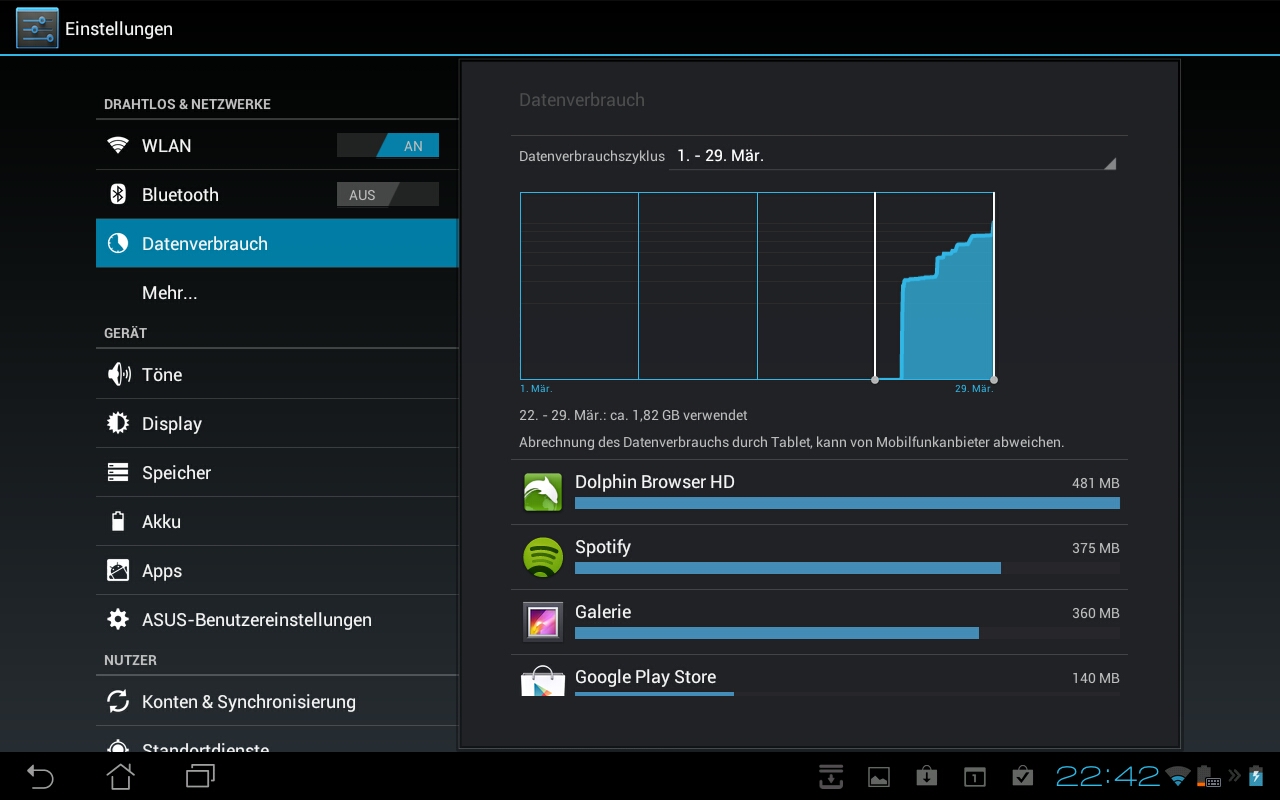Open Bluetooth settings

point(277,194)
